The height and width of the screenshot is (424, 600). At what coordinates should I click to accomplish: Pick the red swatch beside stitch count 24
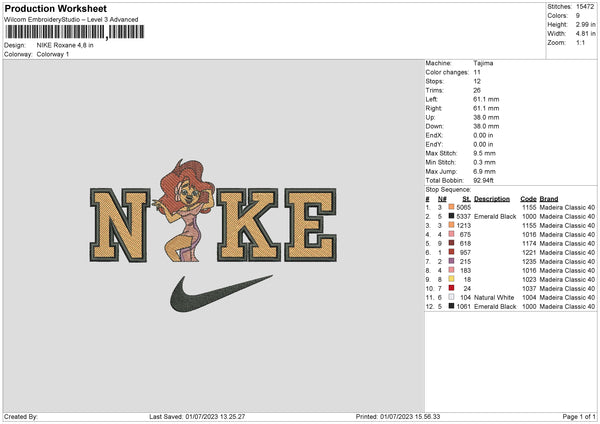[x=451, y=288]
